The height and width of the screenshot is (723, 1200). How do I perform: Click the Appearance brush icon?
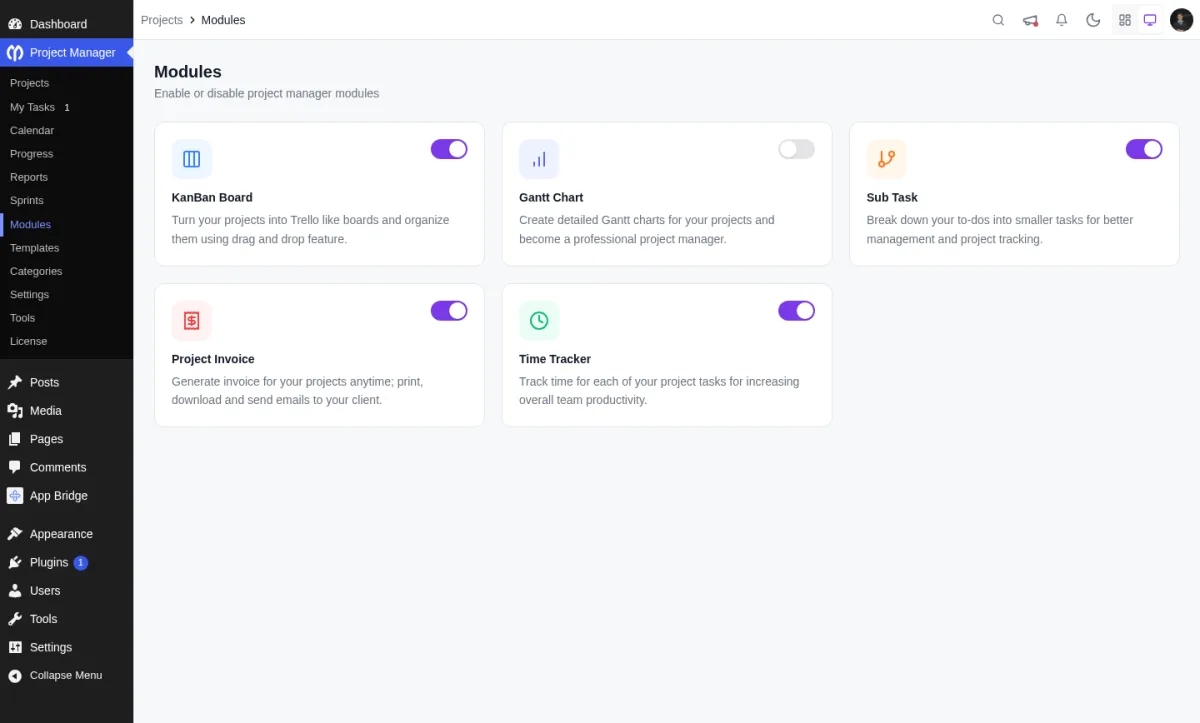click(15, 534)
